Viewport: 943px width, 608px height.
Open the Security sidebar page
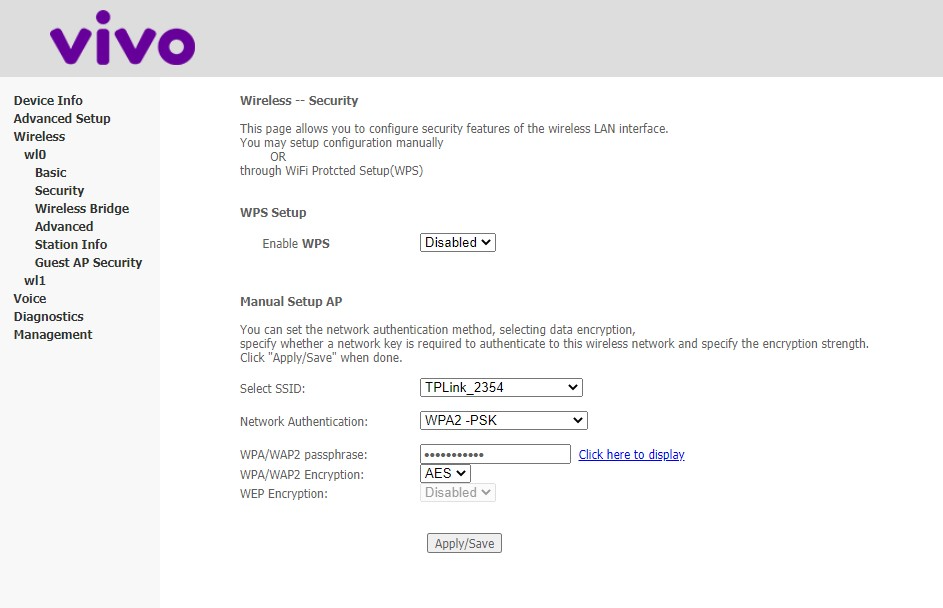60,191
